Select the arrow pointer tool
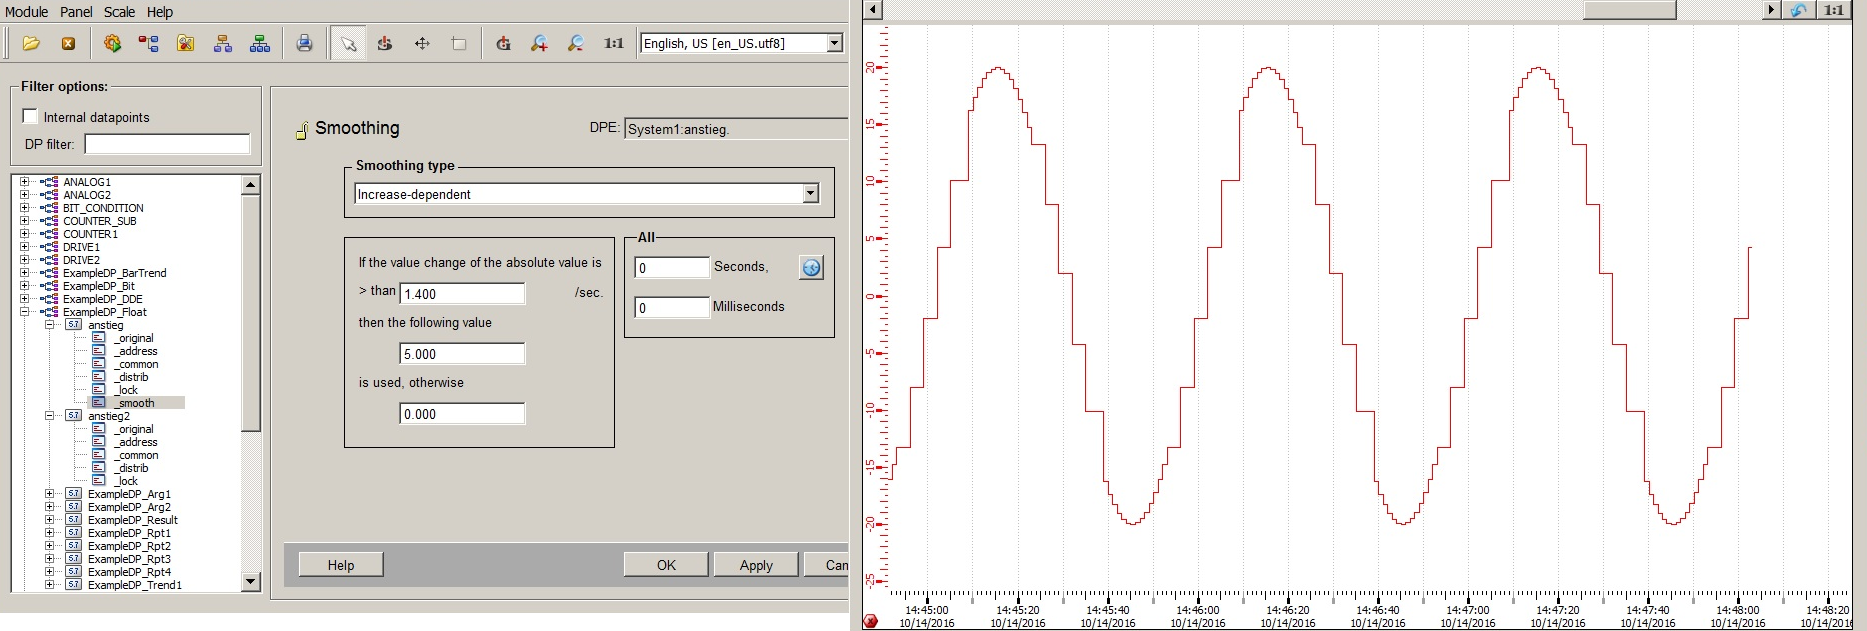The image size is (1867, 631). [x=348, y=43]
